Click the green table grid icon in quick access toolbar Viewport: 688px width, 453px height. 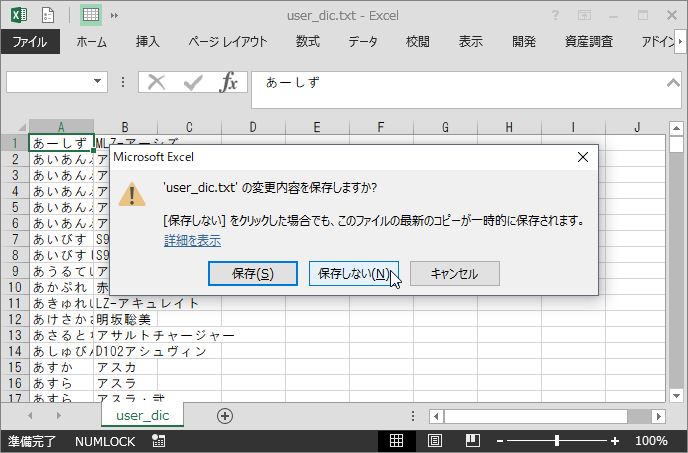91,15
